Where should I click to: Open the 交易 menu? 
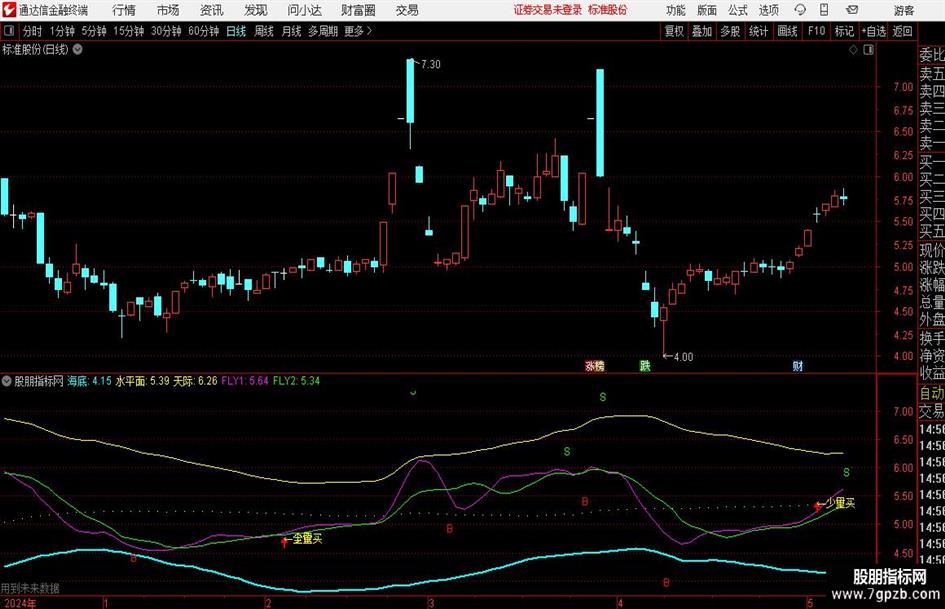click(x=407, y=10)
